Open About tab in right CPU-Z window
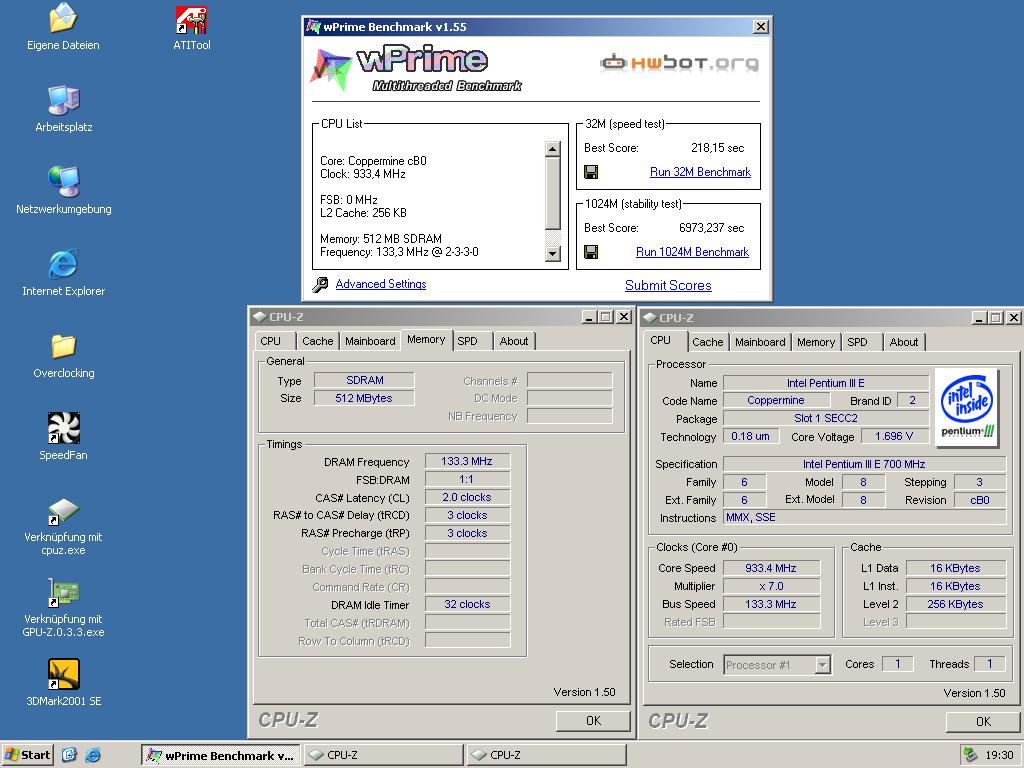The width and height of the screenshot is (1024, 768). tap(904, 342)
